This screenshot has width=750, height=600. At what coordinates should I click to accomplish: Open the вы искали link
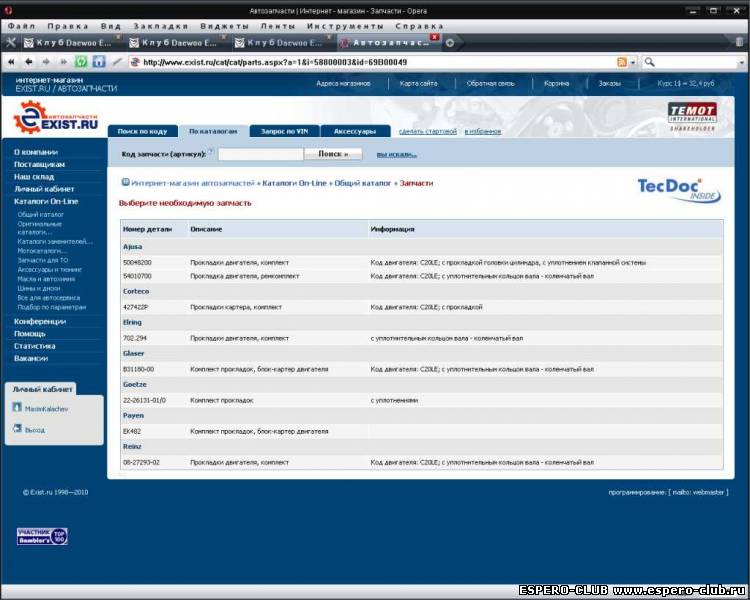click(397, 155)
